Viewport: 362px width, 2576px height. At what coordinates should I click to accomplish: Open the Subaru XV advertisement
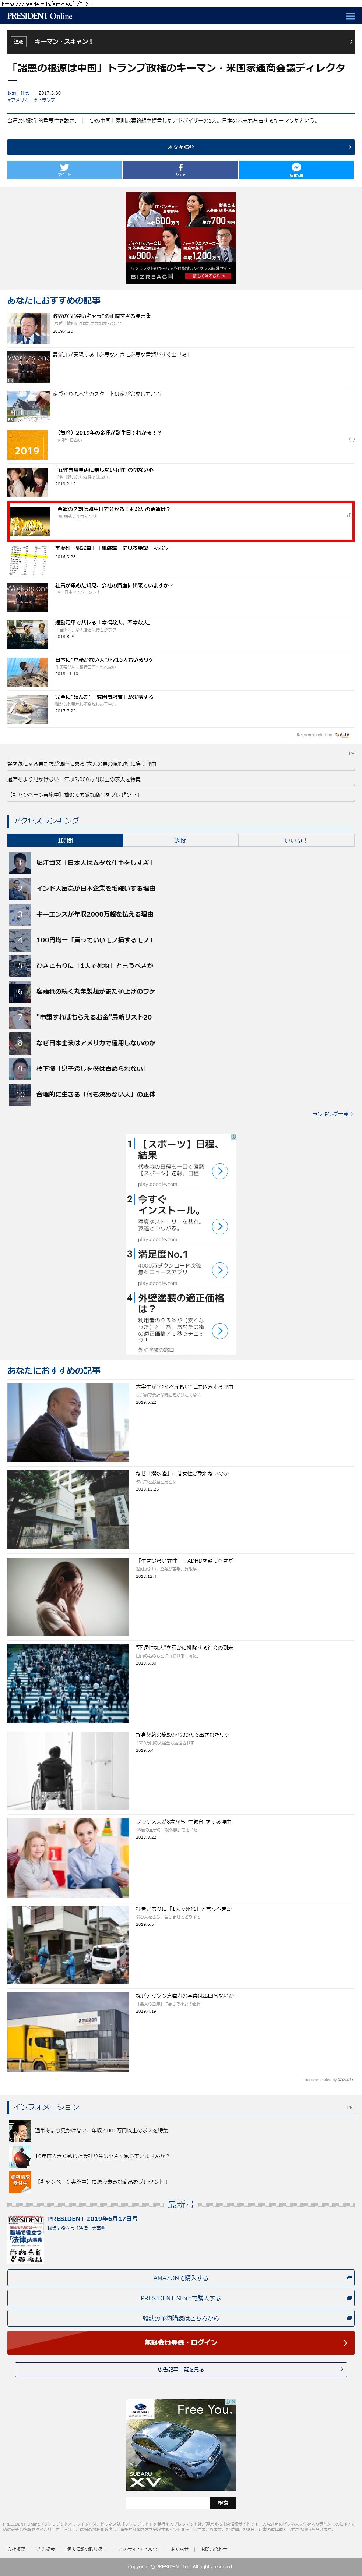tap(181, 2445)
